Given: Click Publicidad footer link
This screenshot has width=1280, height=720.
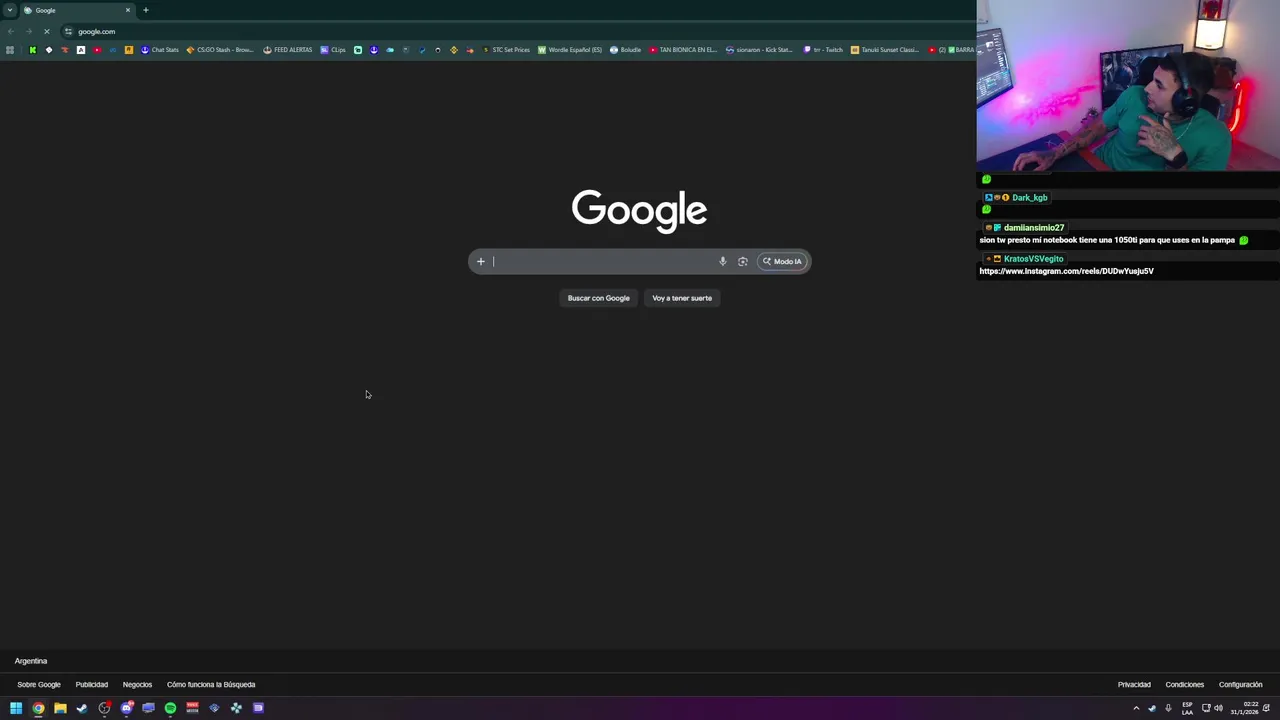Looking at the screenshot, I should tap(92, 685).
